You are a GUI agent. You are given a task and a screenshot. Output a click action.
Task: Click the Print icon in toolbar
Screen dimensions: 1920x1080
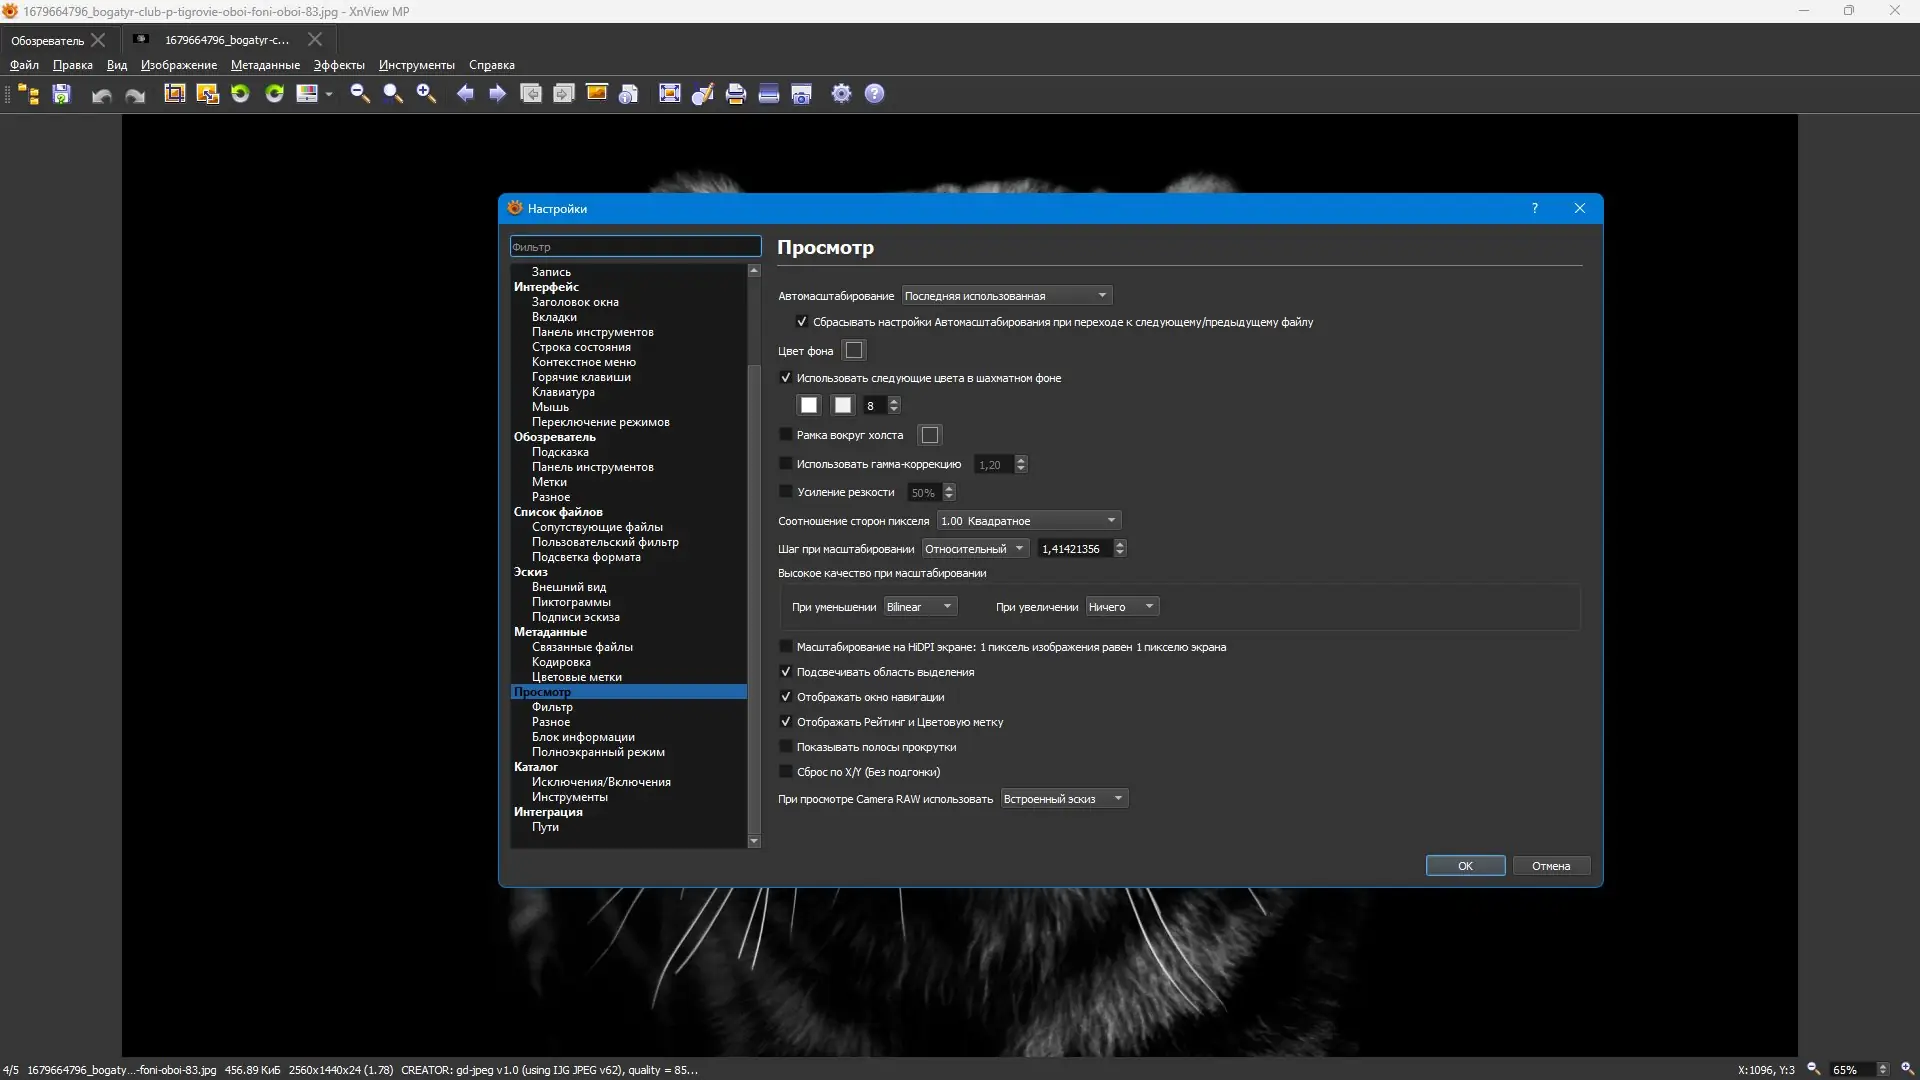click(x=736, y=94)
